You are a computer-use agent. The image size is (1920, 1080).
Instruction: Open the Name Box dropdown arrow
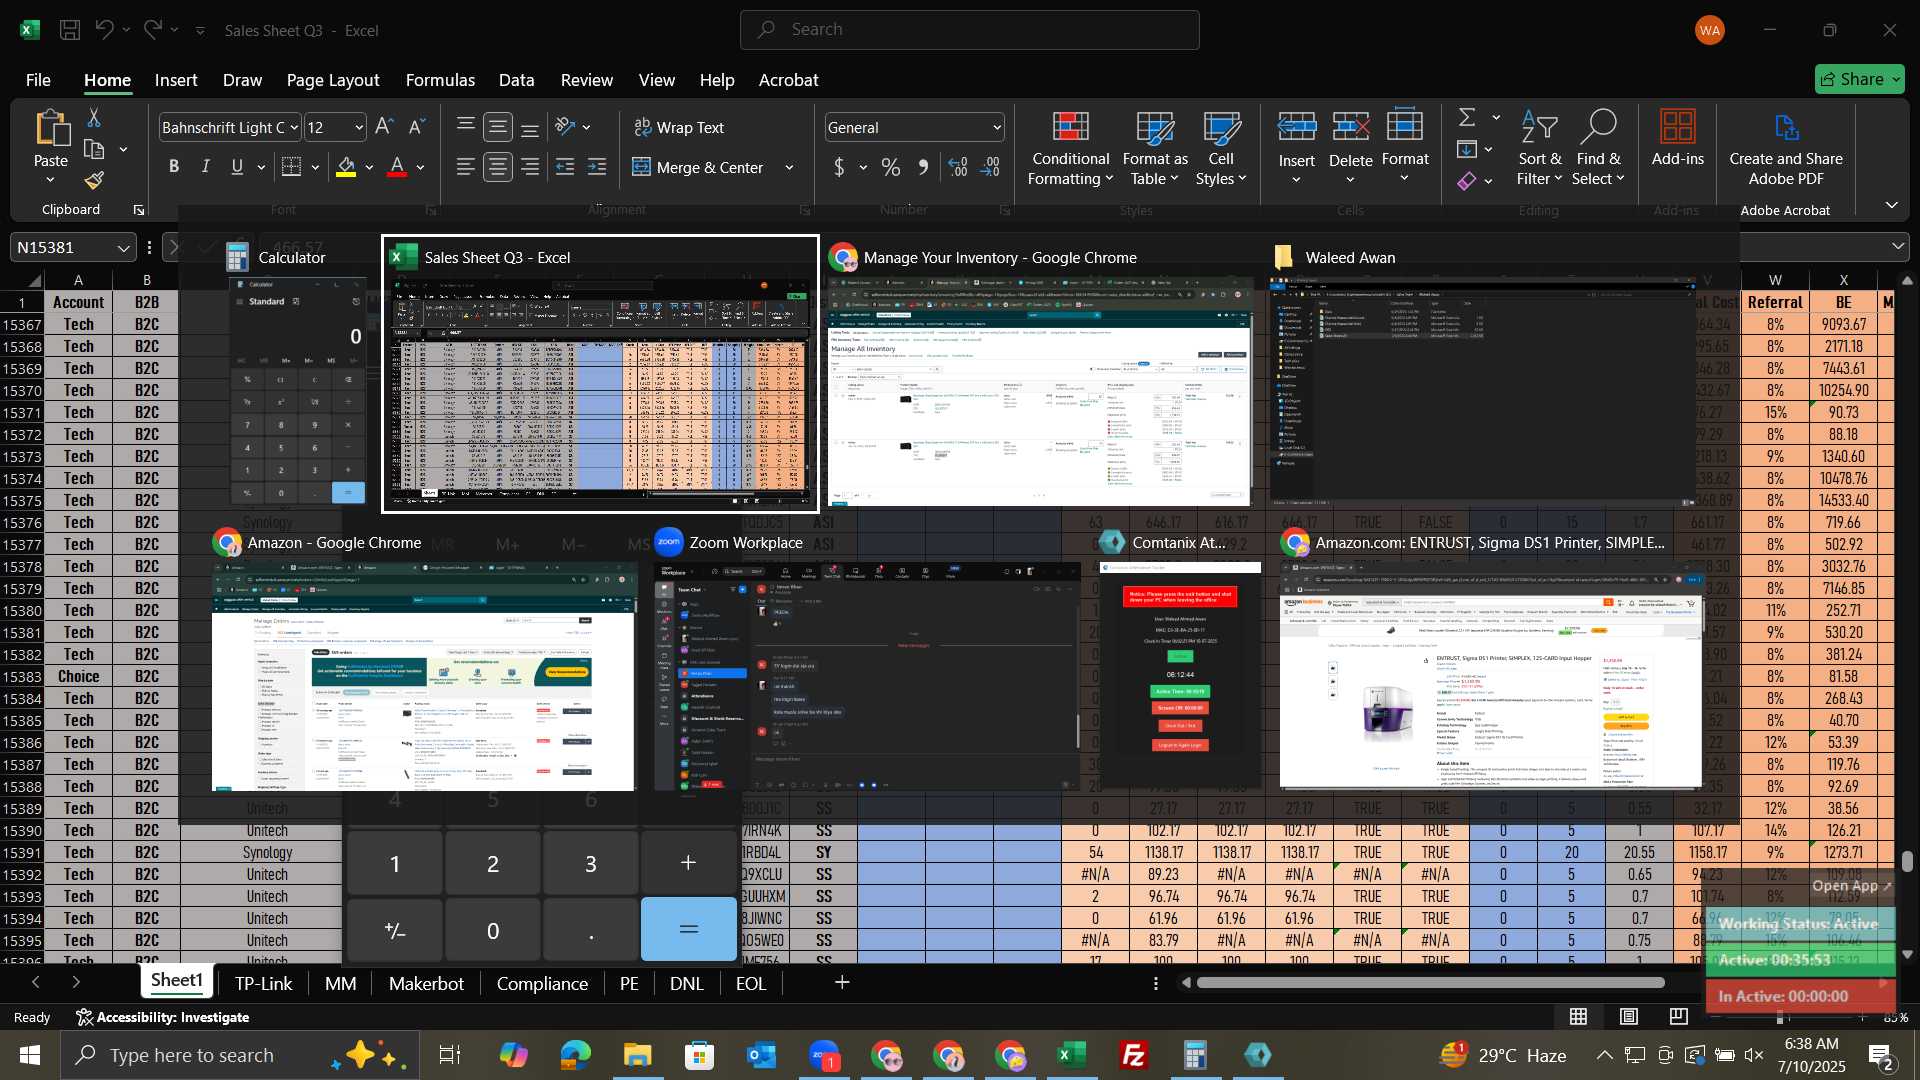[123, 248]
